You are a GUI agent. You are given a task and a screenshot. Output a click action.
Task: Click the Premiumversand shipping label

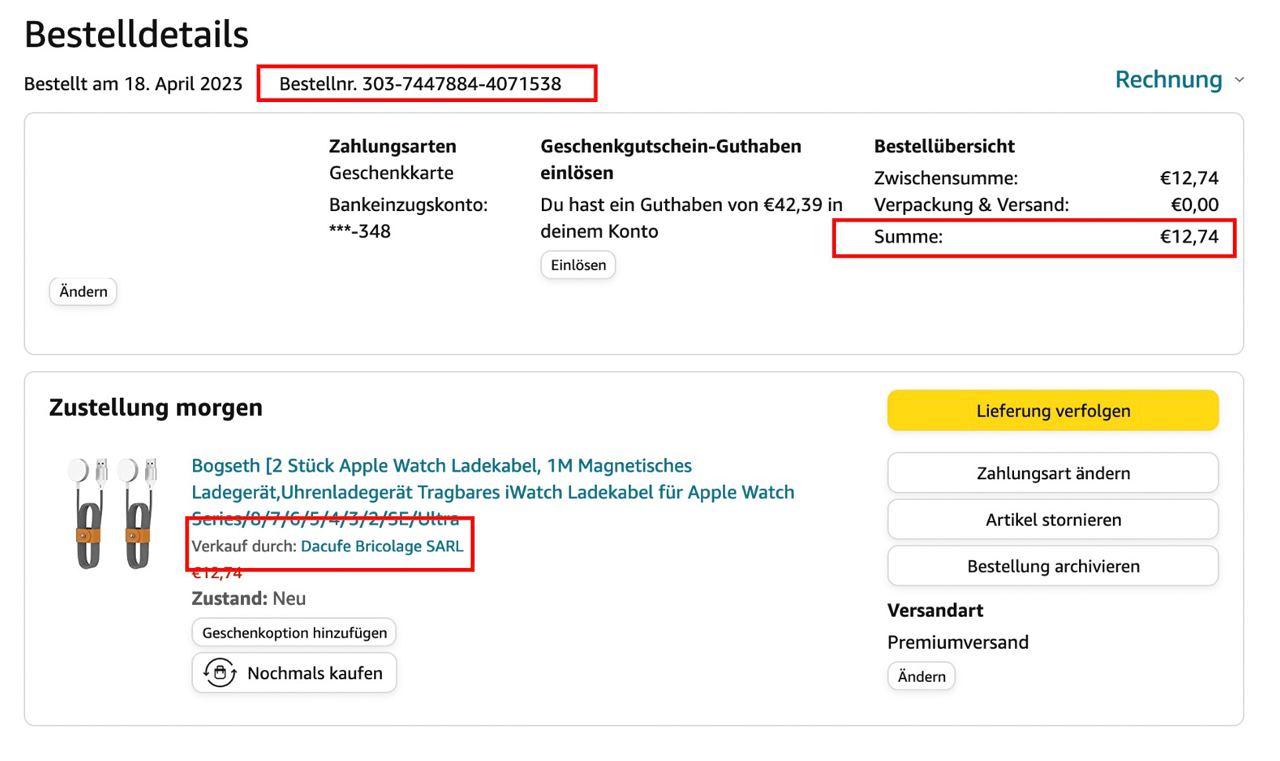coord(957,642)
